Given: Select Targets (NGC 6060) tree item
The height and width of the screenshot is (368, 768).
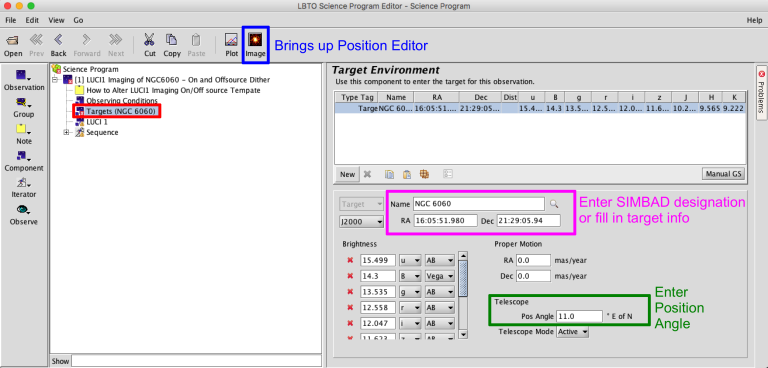Looking at the screenshot, I should (x=121, y=111).
